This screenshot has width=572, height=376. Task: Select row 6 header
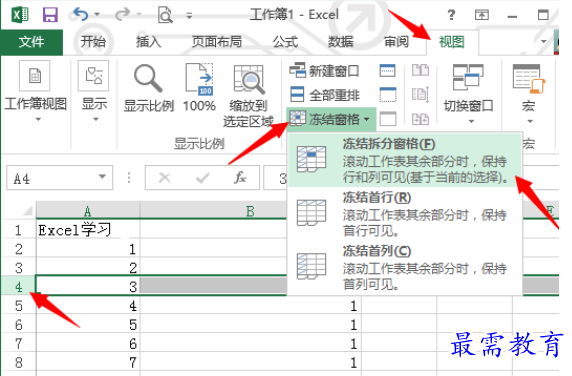[x=18, y=324]
